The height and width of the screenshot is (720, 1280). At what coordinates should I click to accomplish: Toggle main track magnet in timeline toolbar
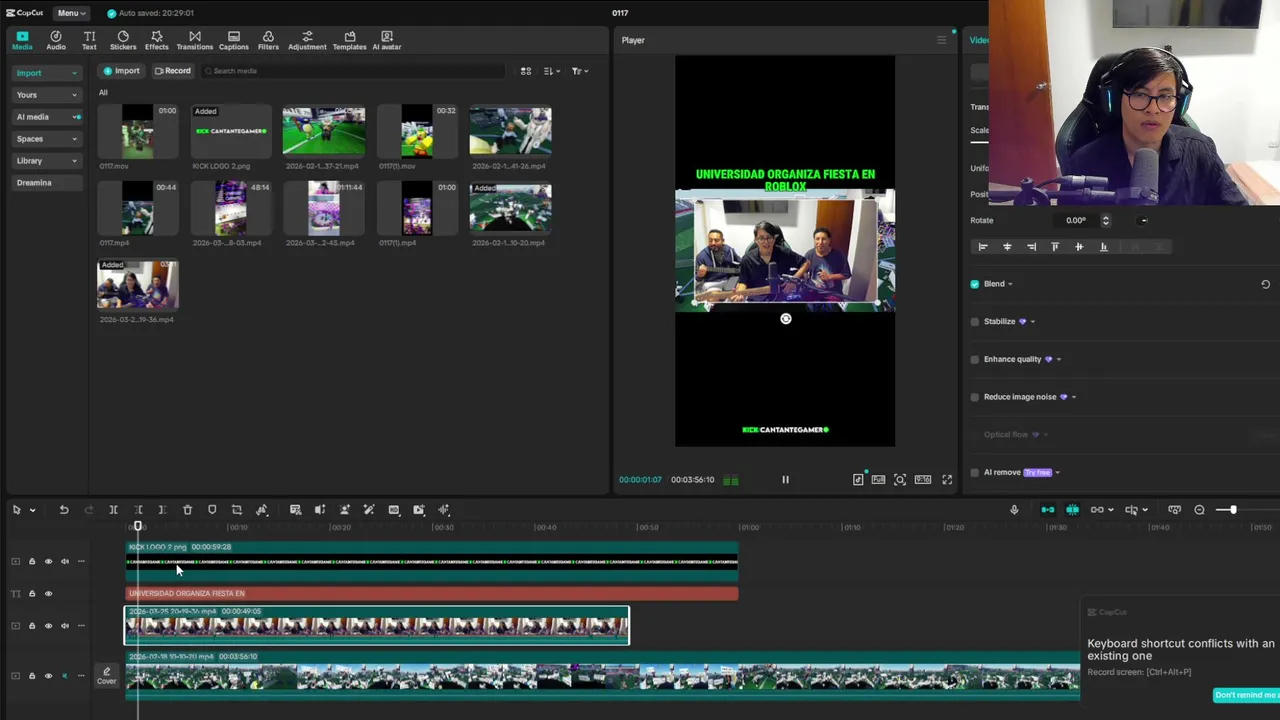pyautogui.click(x=1047, y=510)
